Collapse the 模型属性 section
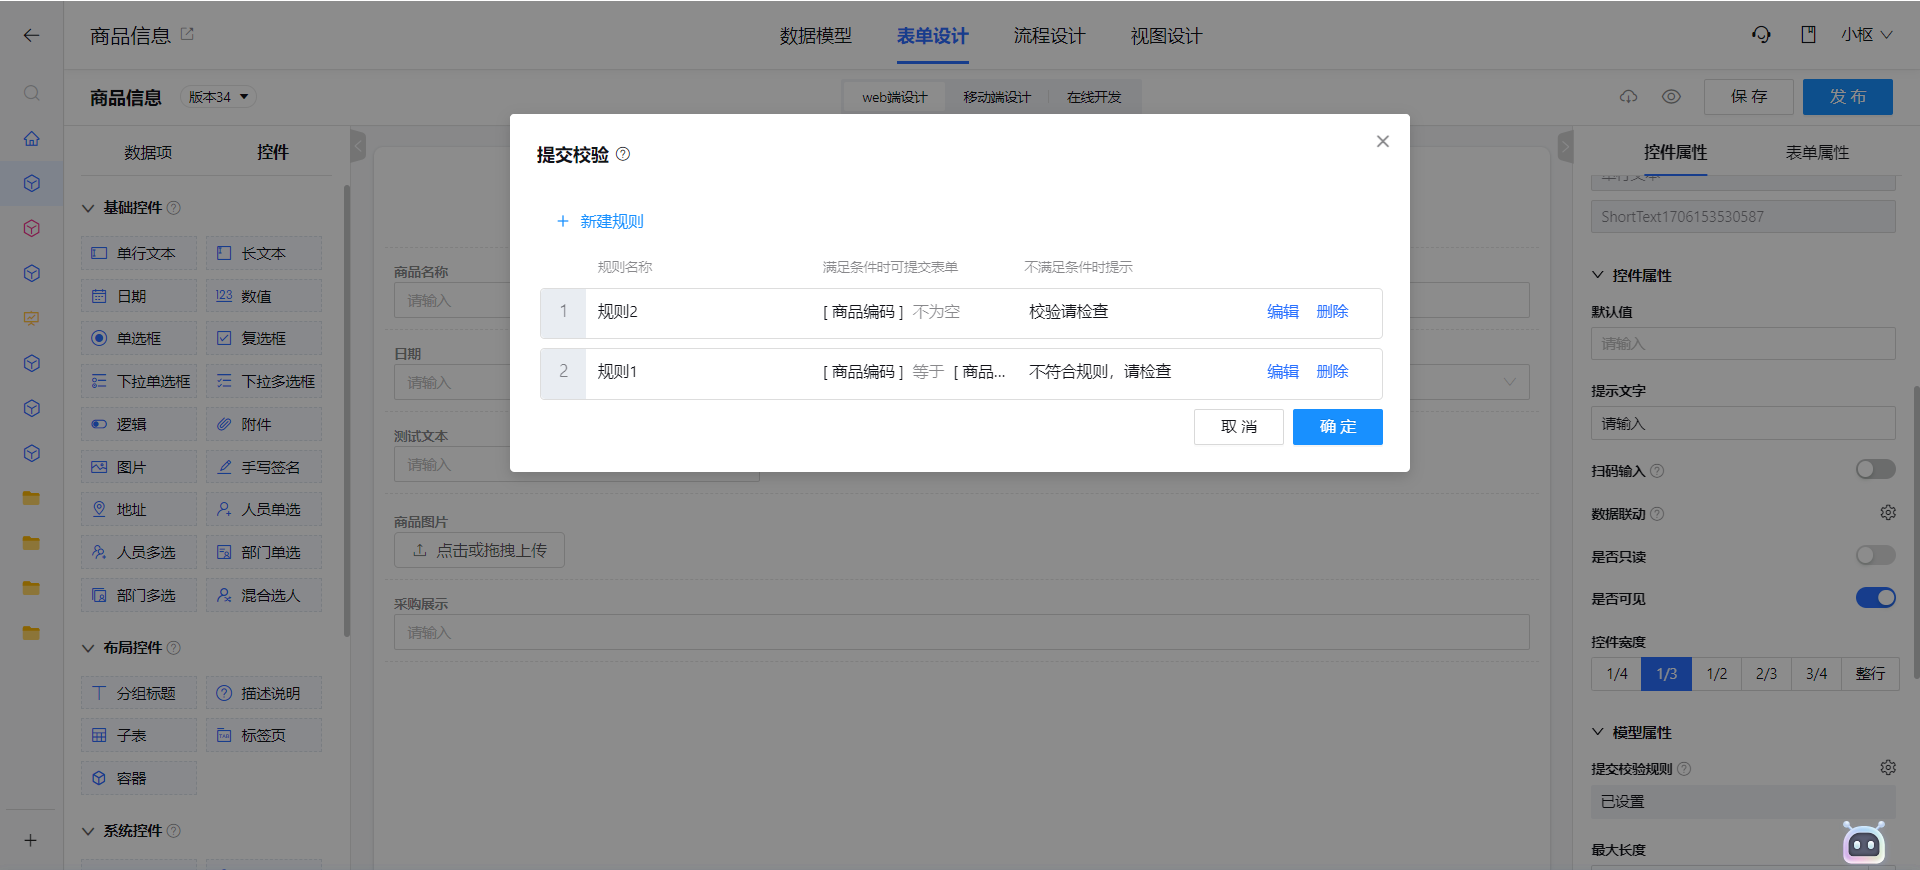 (1597, 732)
